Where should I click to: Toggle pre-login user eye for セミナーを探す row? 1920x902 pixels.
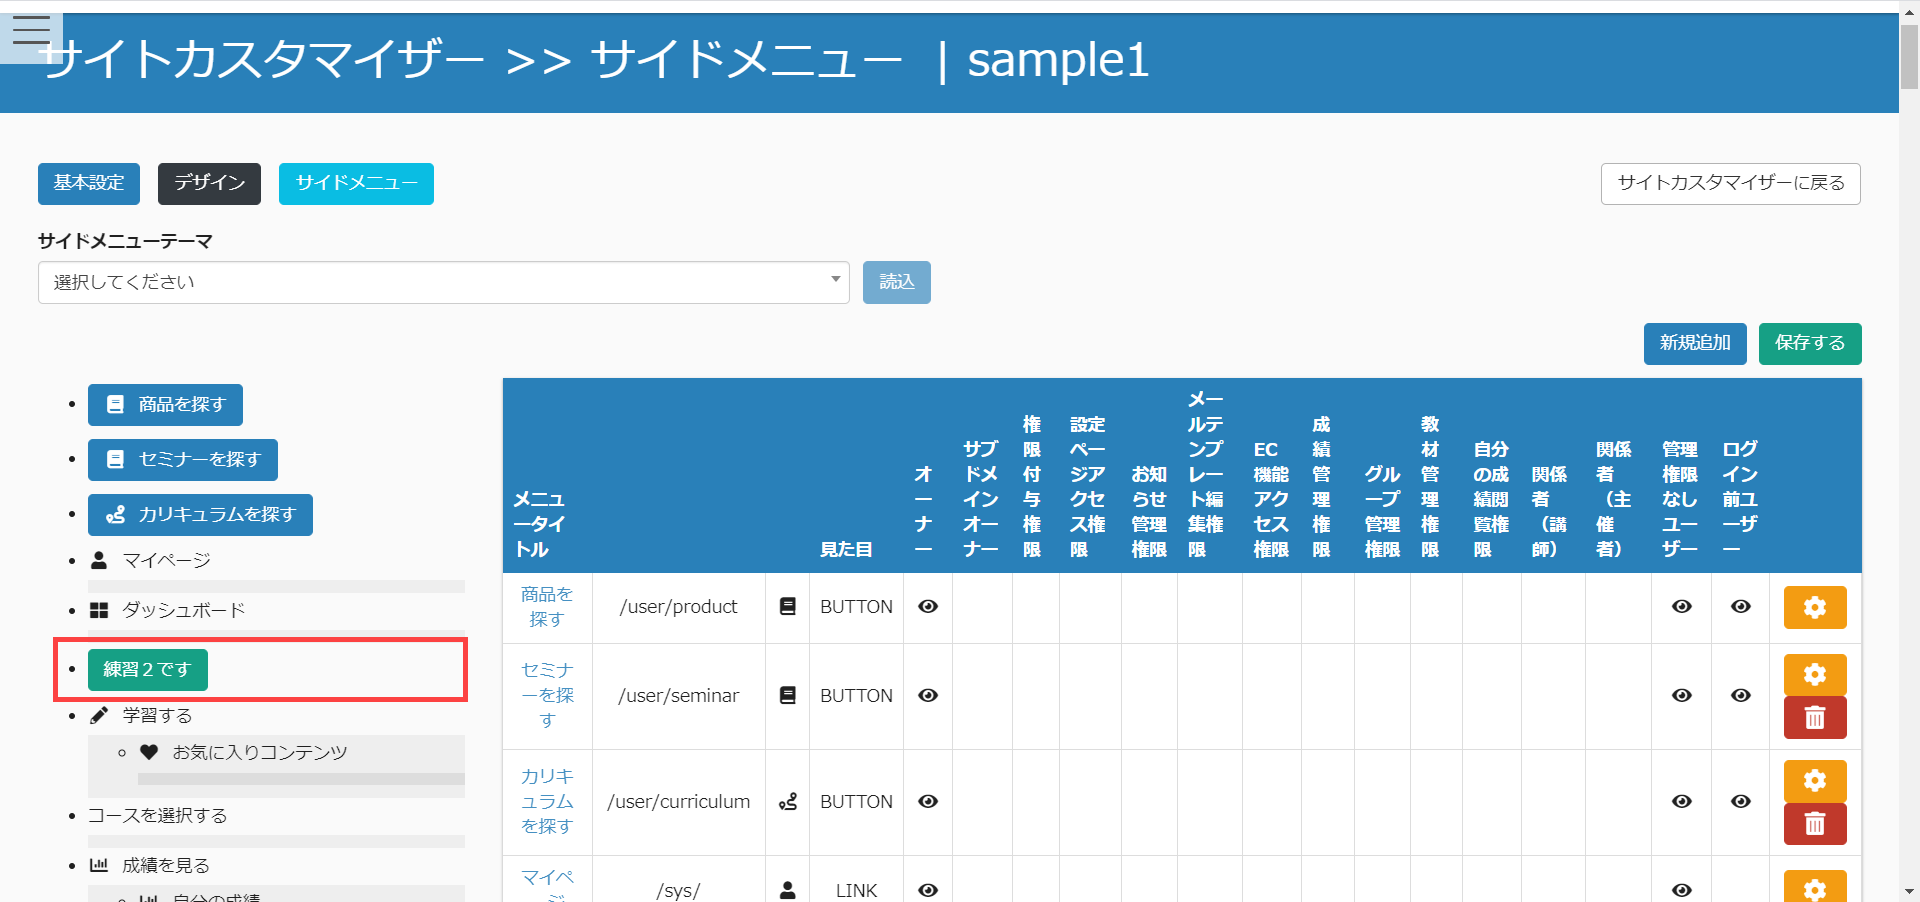pyautogui.click(x=1740, y=696)
